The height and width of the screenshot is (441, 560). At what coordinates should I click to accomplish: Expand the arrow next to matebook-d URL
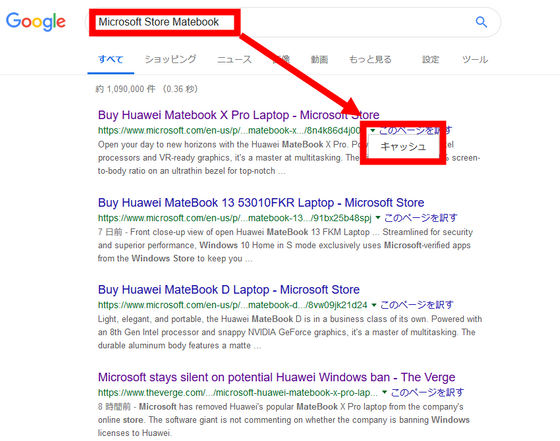coord(374,305)
